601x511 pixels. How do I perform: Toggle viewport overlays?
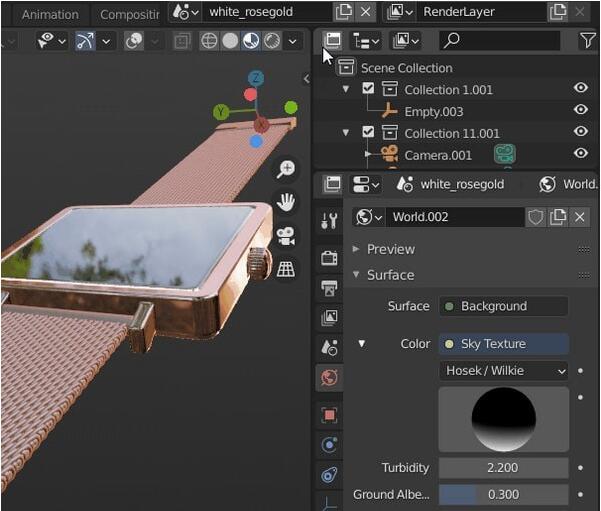[134, 41]
